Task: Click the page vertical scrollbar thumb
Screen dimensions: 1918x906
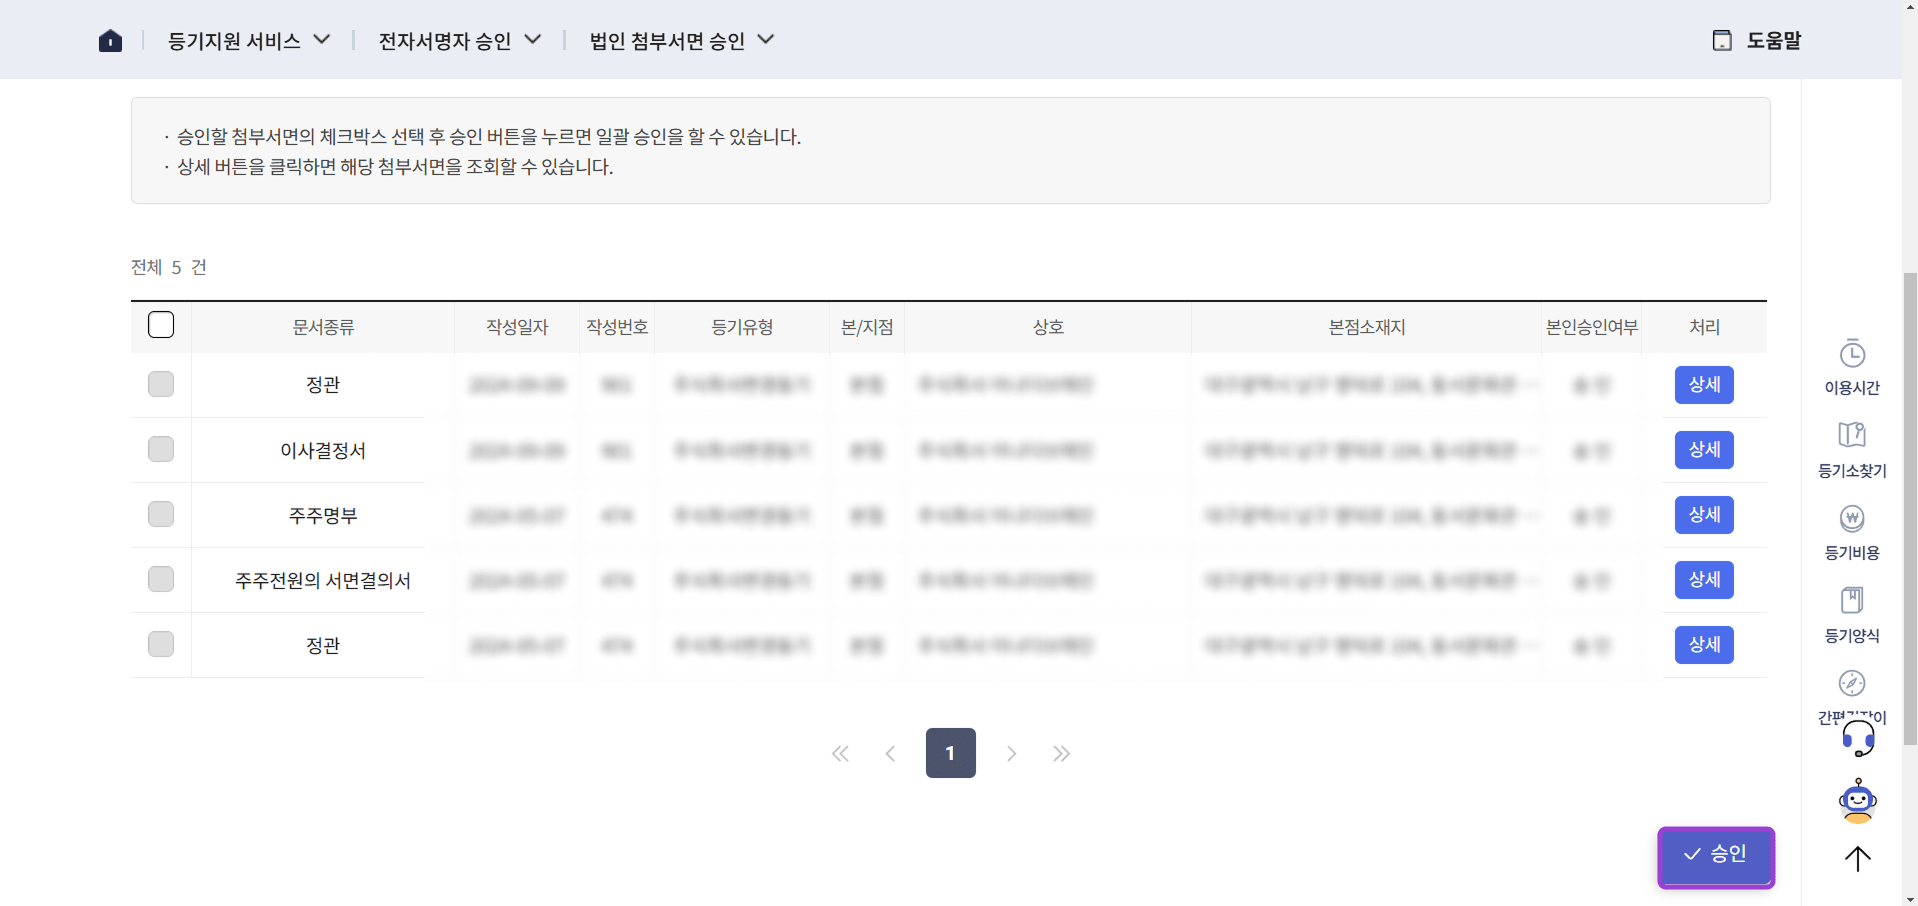Action: pos(1910,508)
